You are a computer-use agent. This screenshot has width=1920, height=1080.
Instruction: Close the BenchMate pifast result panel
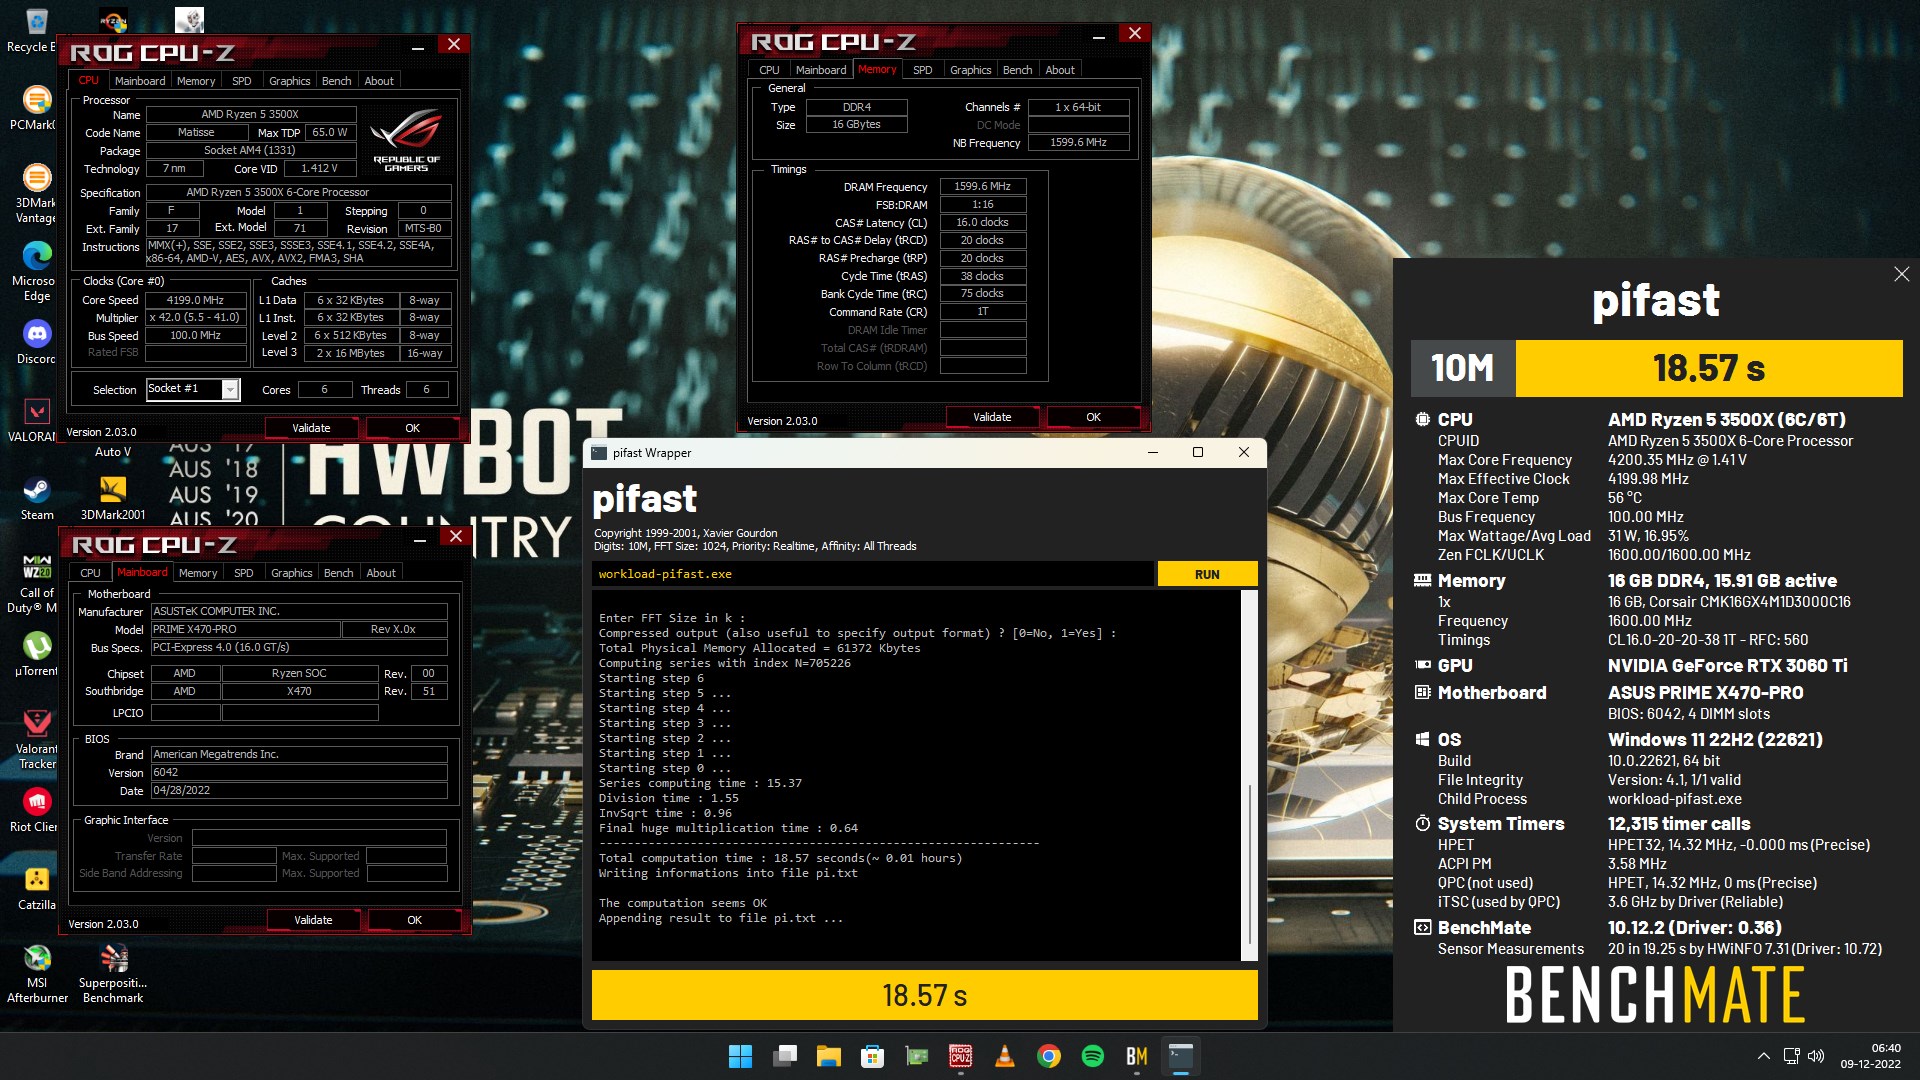[1901, 274]
